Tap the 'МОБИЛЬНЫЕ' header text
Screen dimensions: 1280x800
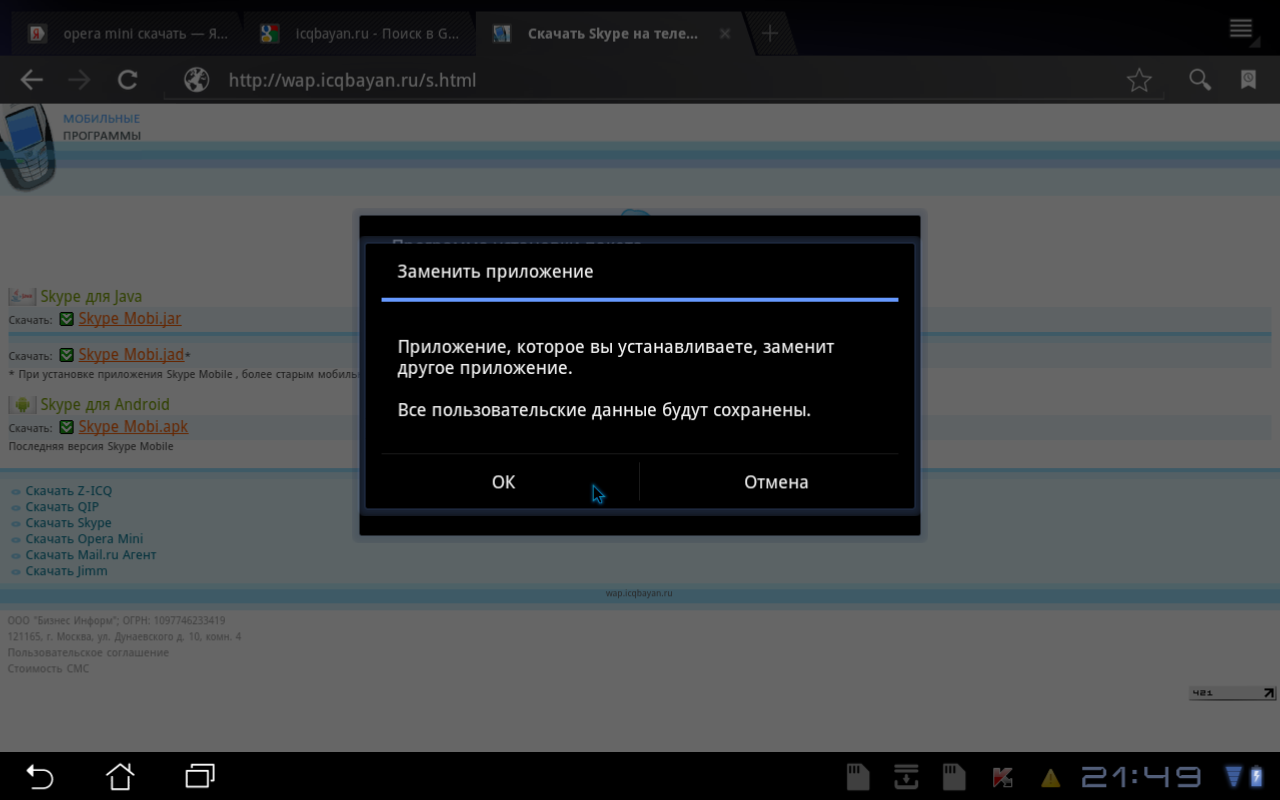coord(101,119)
